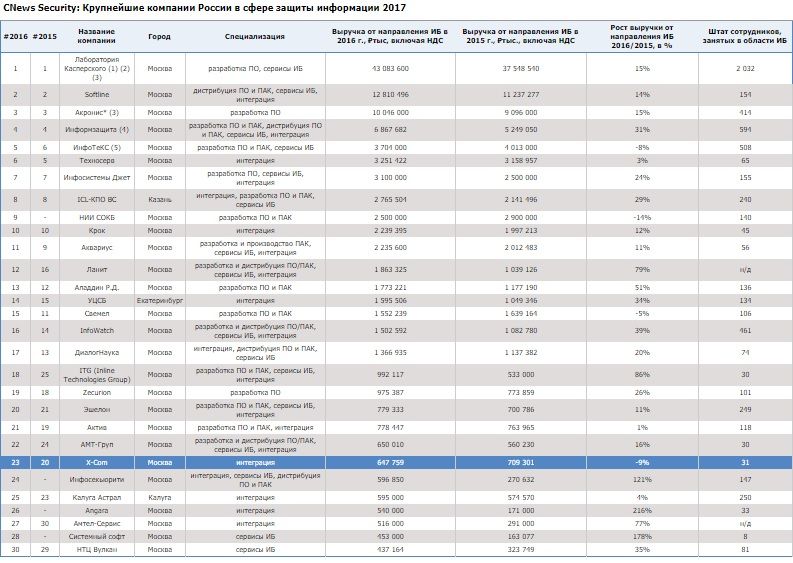
Task: Select the 'Лаборатория Касперского' company cell
Action: pyautogui.click(x=97, y=68)
